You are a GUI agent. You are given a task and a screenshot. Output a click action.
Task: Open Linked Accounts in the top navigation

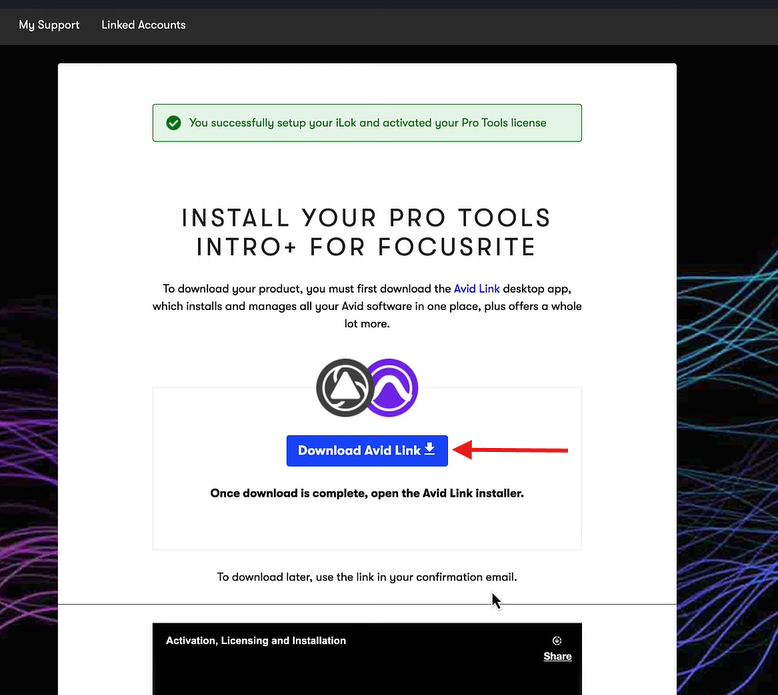tap(143, 25)
